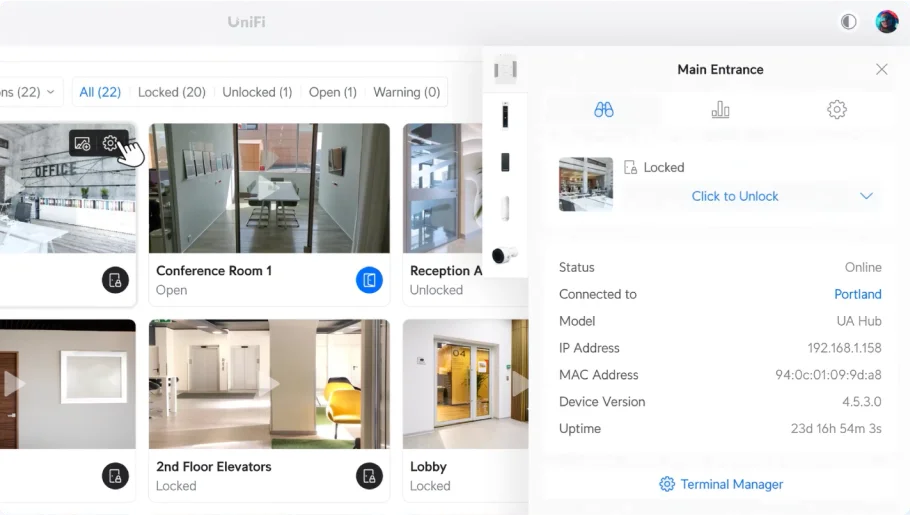This screenshot has width=910, height=515.
Task: Select the white reader device icon
Action: (505, 208)
